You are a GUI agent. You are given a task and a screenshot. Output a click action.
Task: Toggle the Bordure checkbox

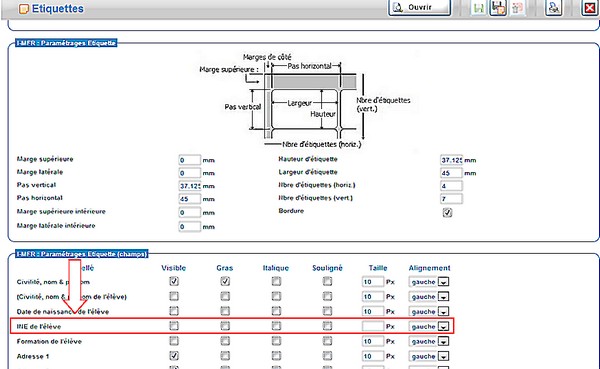447,212
